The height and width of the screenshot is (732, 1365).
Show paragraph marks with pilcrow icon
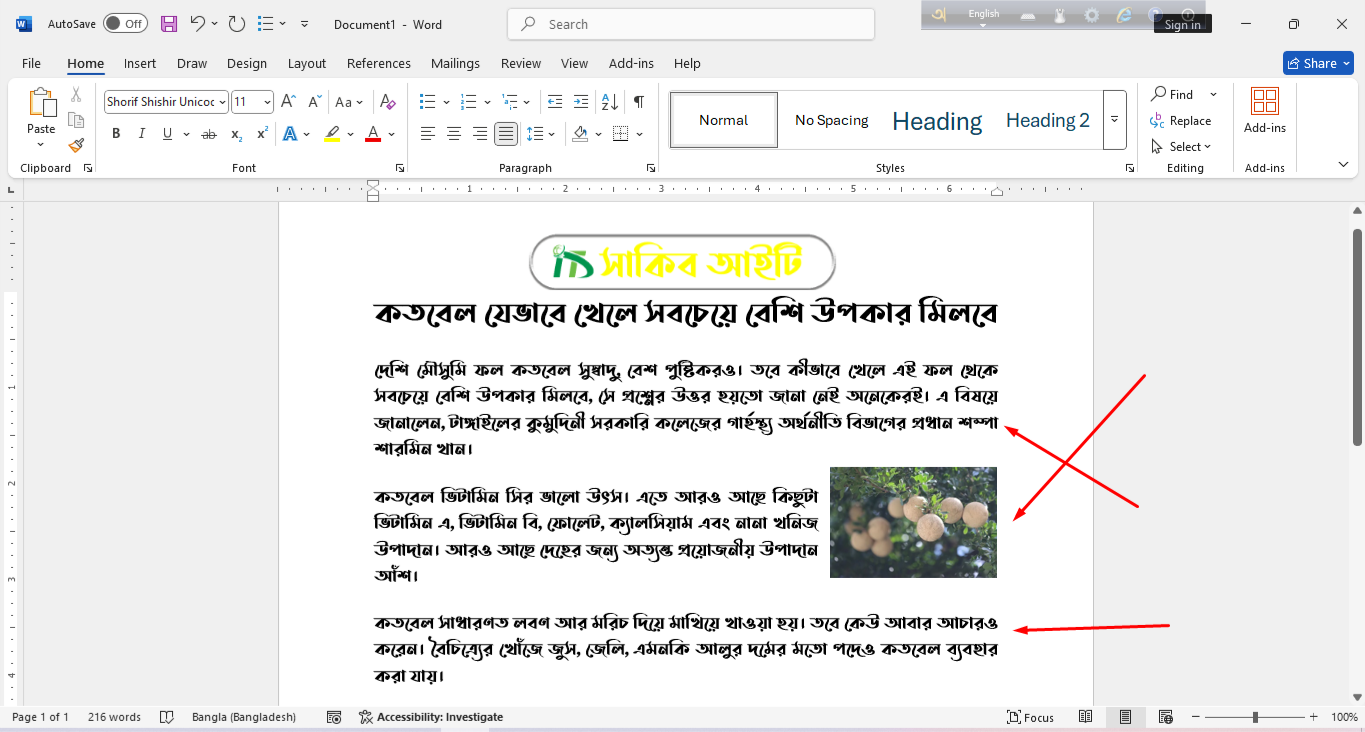(x=638, y=102)
